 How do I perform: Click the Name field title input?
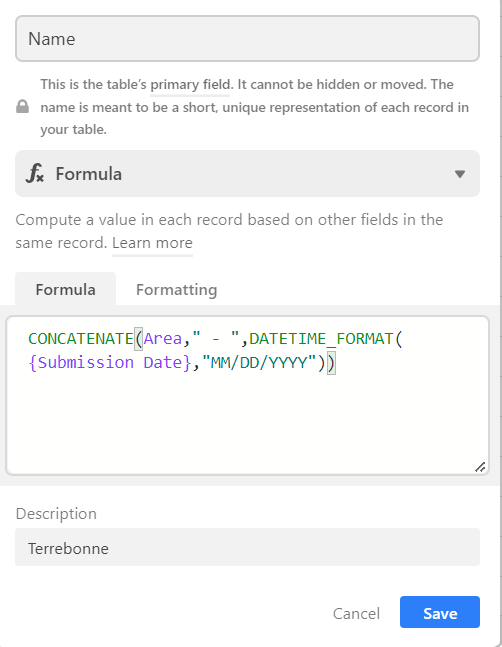pyautogui.click(x=247, y=39)
